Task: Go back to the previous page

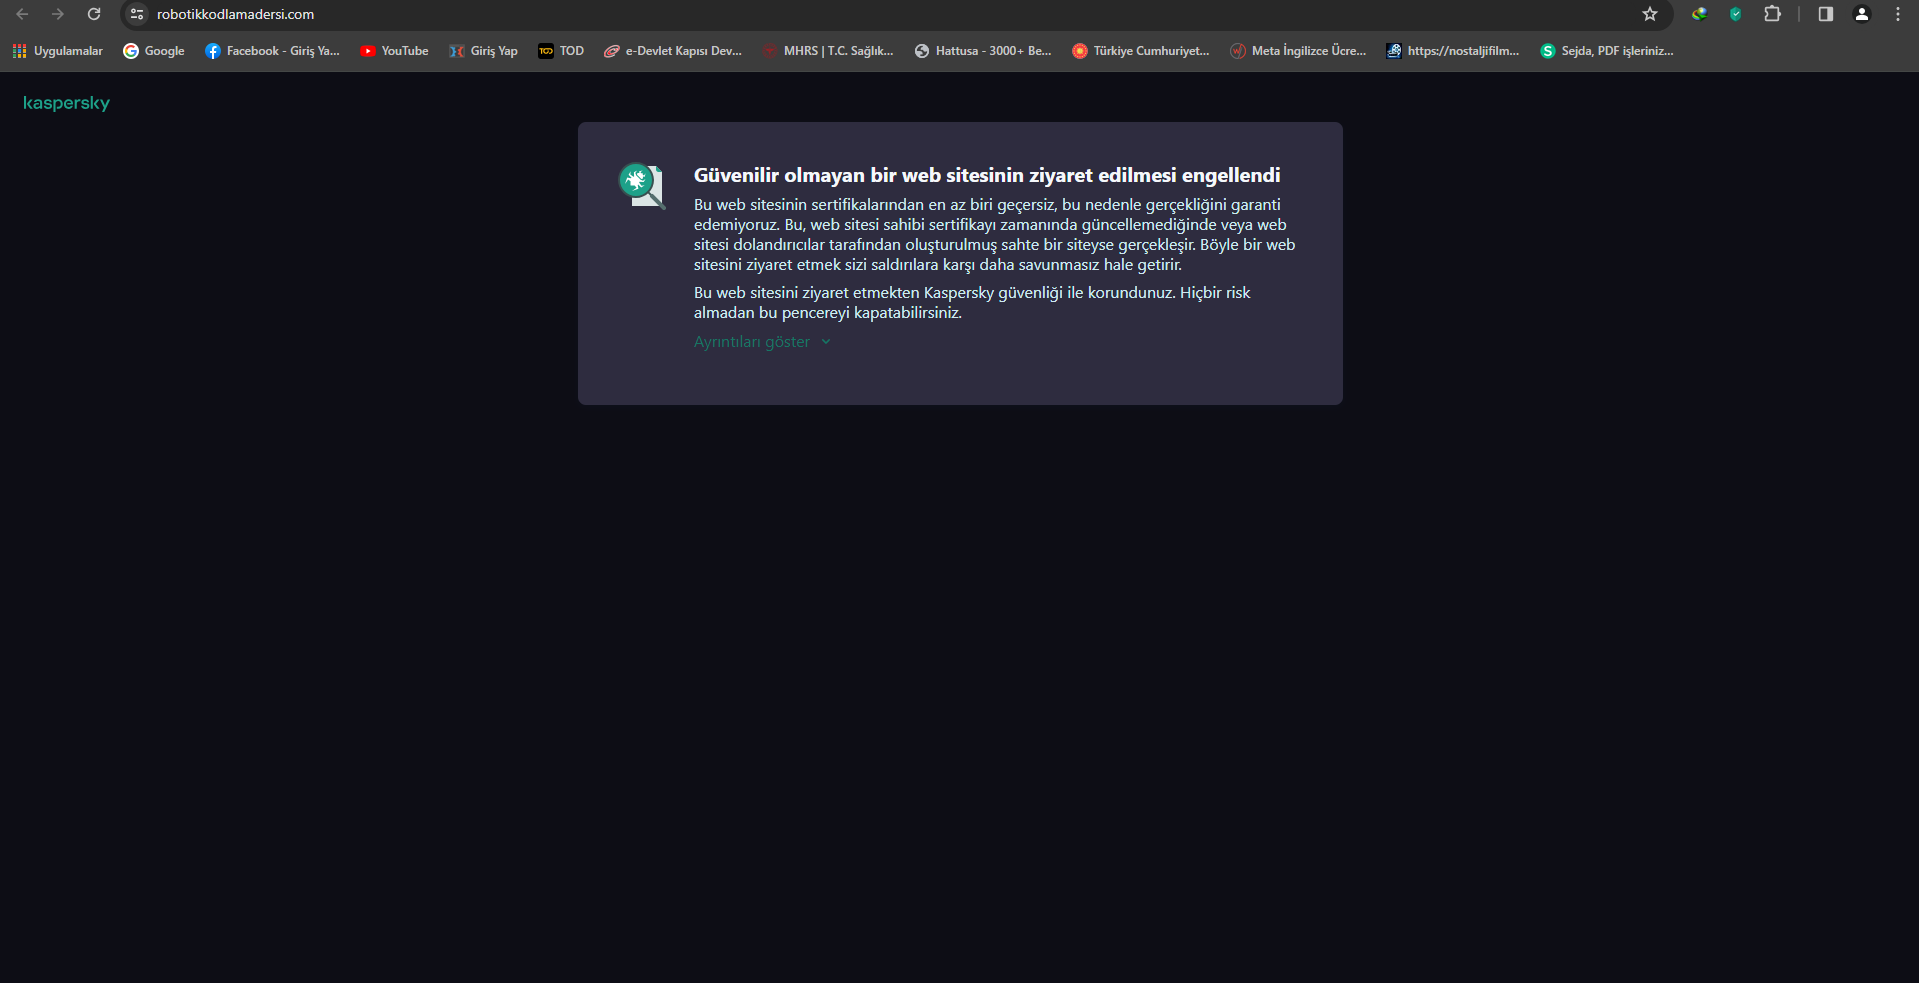Action: pos(22,14)
